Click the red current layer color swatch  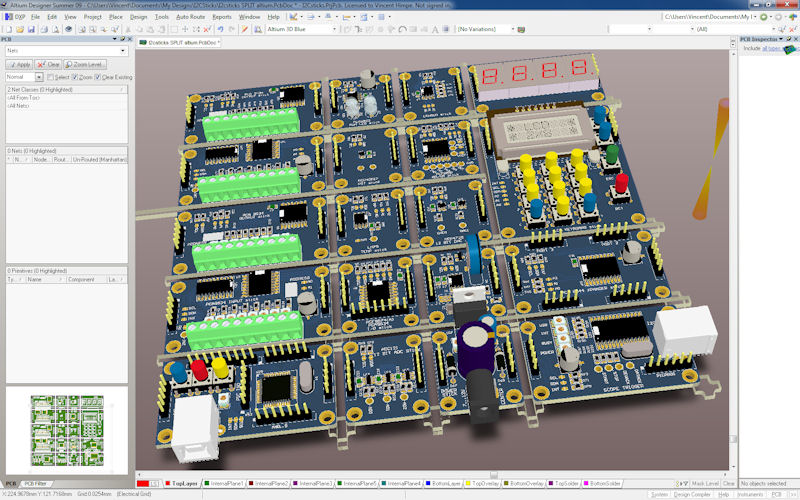coord(143,483)
